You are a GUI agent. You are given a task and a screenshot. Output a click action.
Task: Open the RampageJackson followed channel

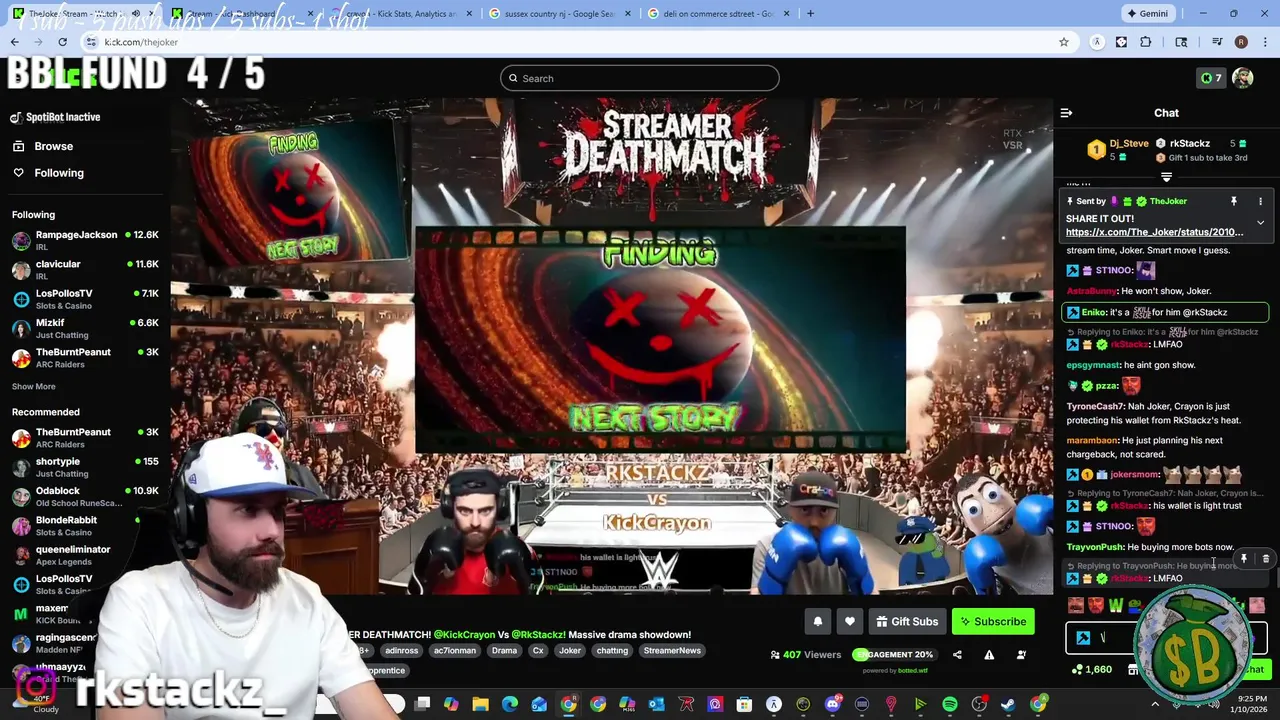click(85, 240)
